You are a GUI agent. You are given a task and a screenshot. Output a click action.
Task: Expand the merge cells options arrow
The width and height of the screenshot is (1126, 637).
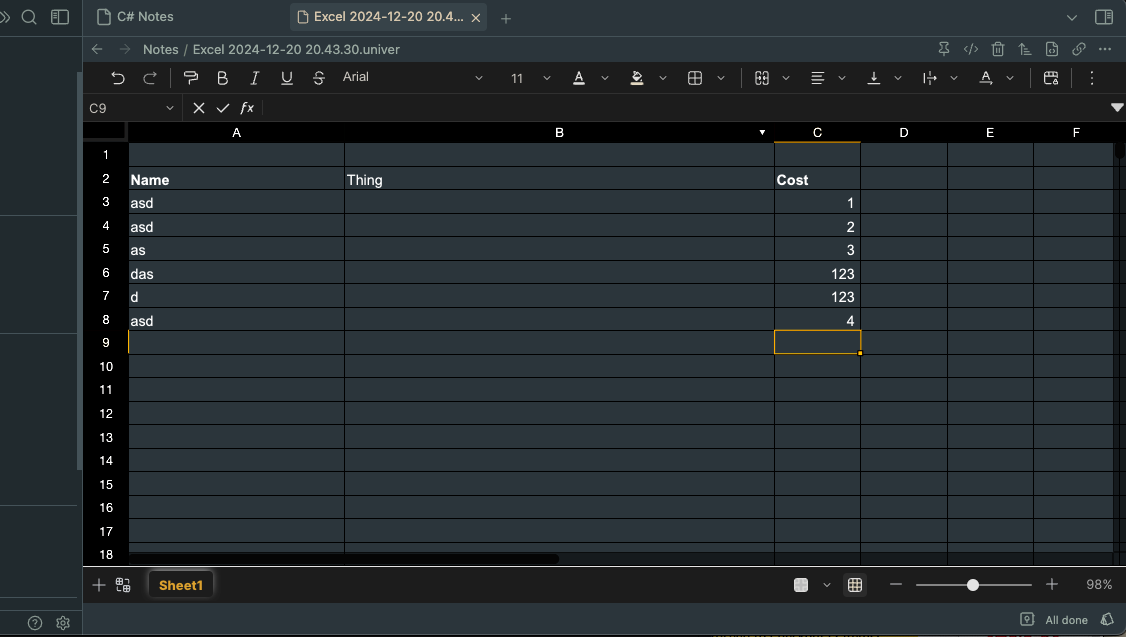point(786,78)
